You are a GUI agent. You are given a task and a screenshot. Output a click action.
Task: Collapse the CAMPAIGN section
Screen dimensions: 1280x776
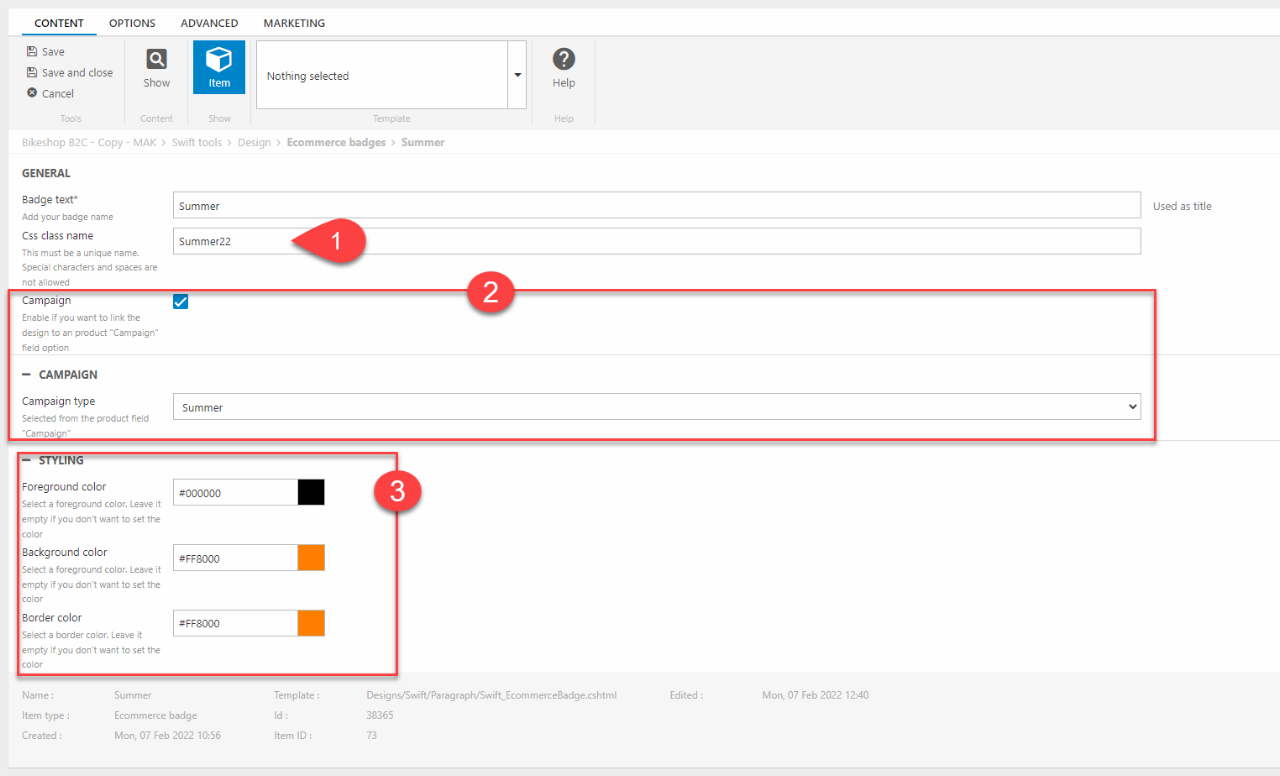point(27,374)
